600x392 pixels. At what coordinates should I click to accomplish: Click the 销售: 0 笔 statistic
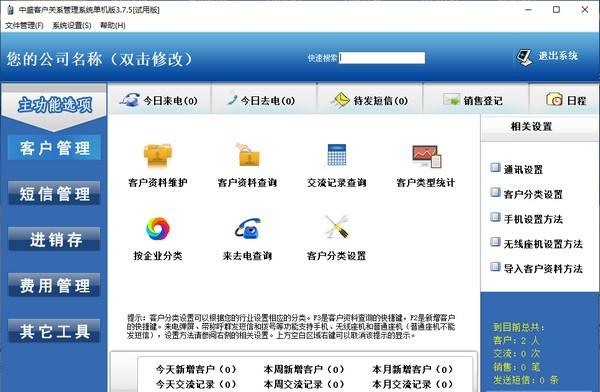click(x=517, y=367)
